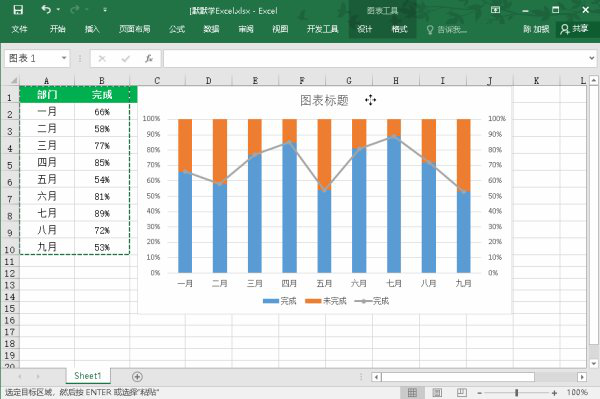Open the Sheet1 worksheet tab
The image size is (600, 399).
[88, 376]
